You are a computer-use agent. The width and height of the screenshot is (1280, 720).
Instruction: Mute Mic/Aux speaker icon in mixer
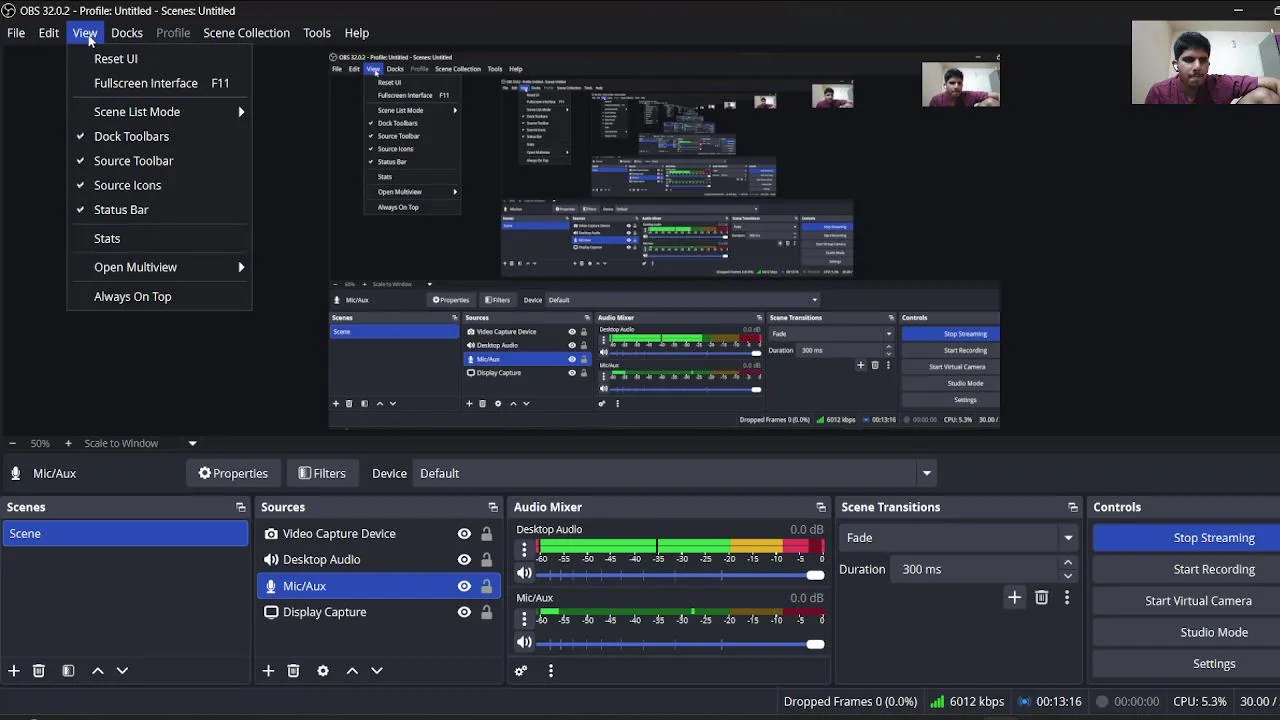(524, 643)
